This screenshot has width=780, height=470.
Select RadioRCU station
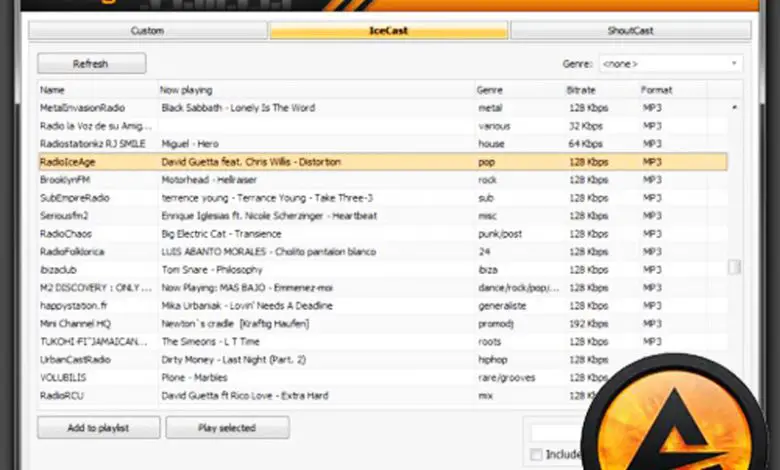pyautogui.click(x=62, y=395)
